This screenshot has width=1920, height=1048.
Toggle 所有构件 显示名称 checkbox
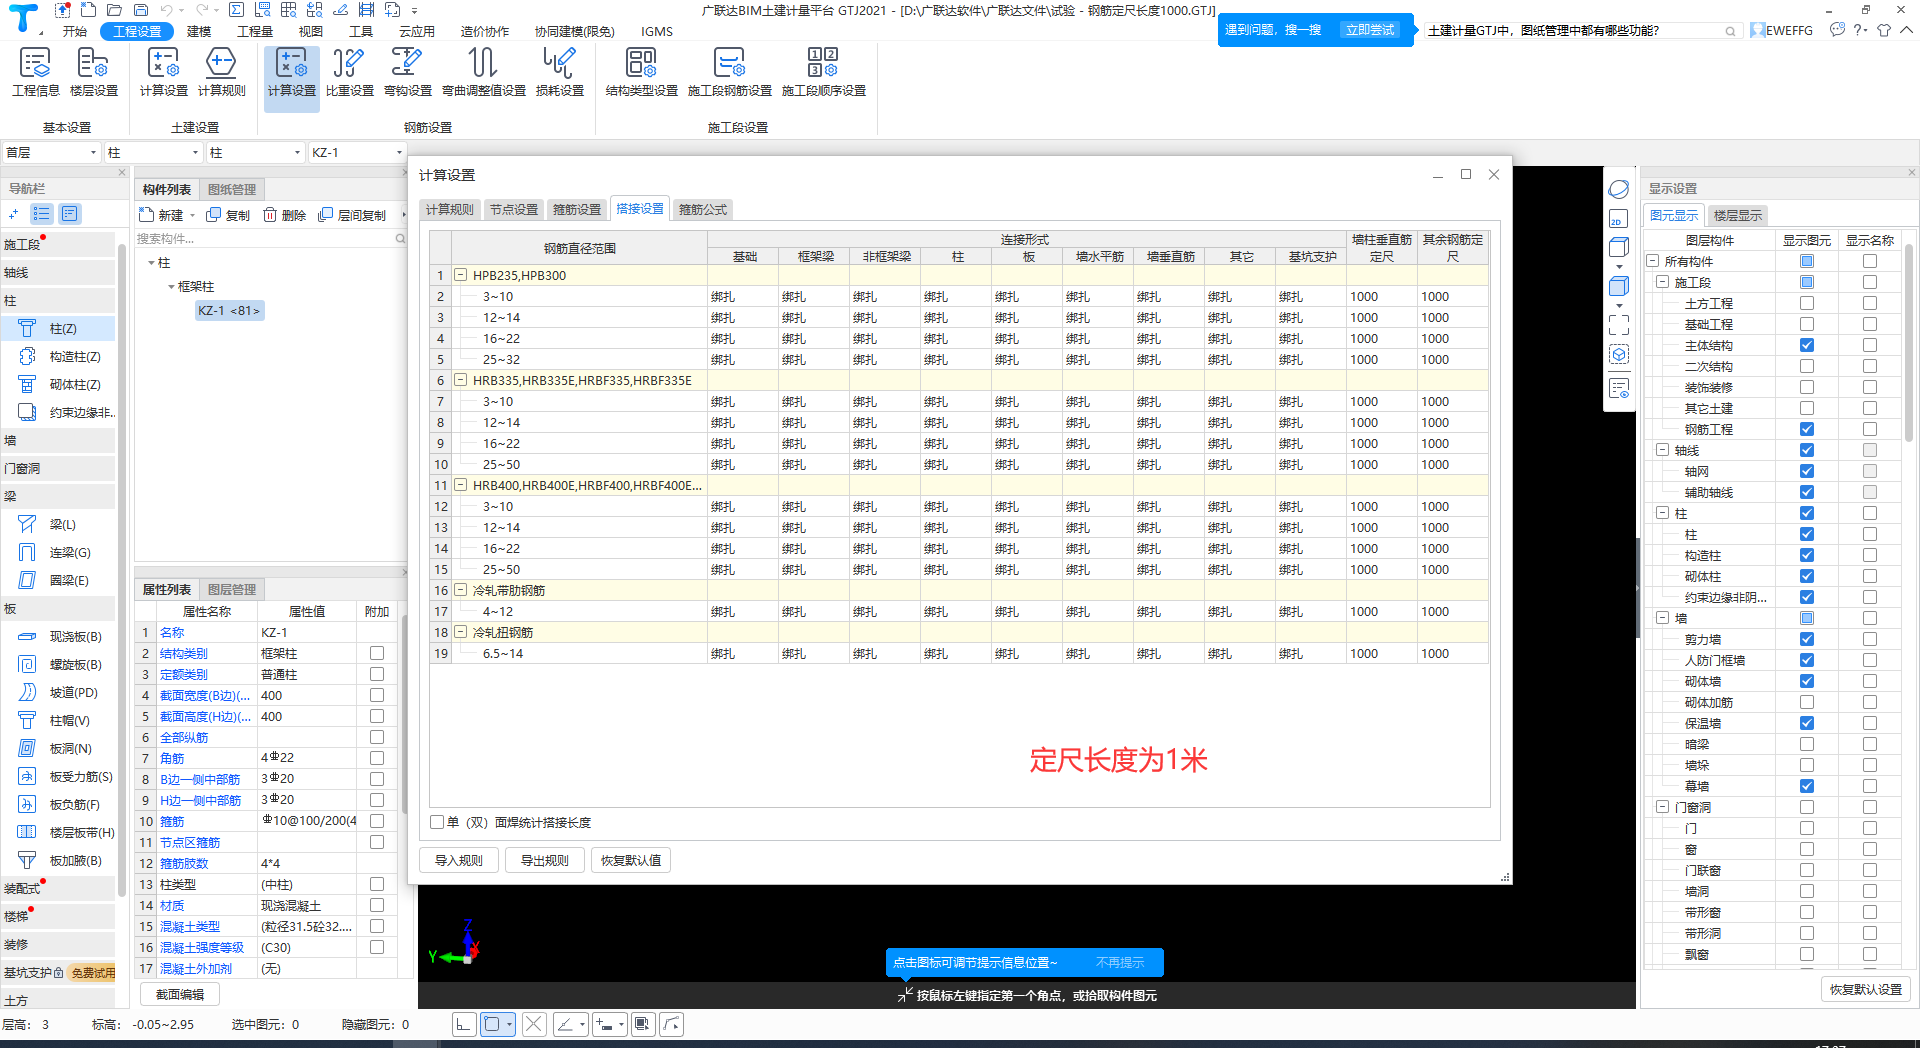point(1870,261)
